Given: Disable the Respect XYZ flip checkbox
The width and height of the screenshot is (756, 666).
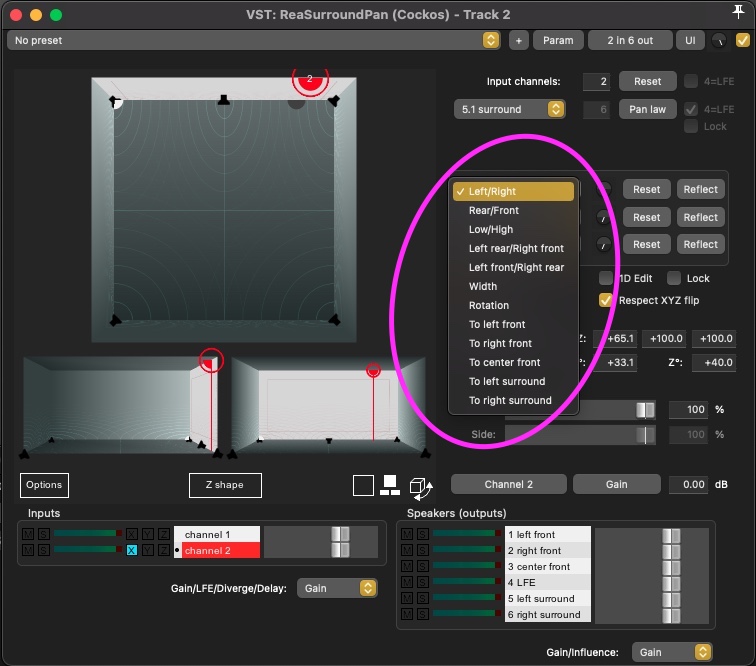Looking at the screenshot, I should pos(605,300).
